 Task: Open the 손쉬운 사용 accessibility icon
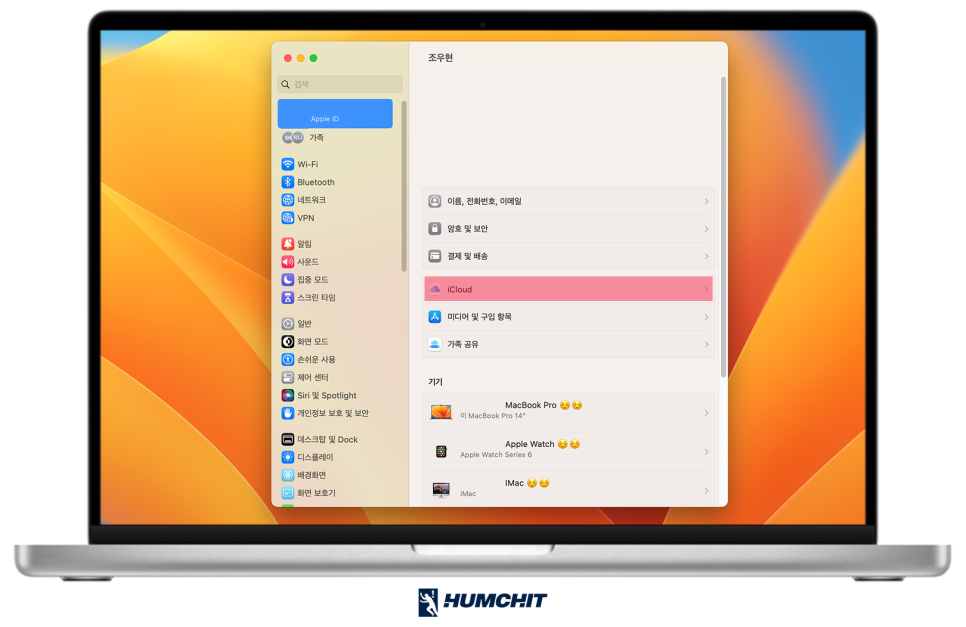(288, 359)
